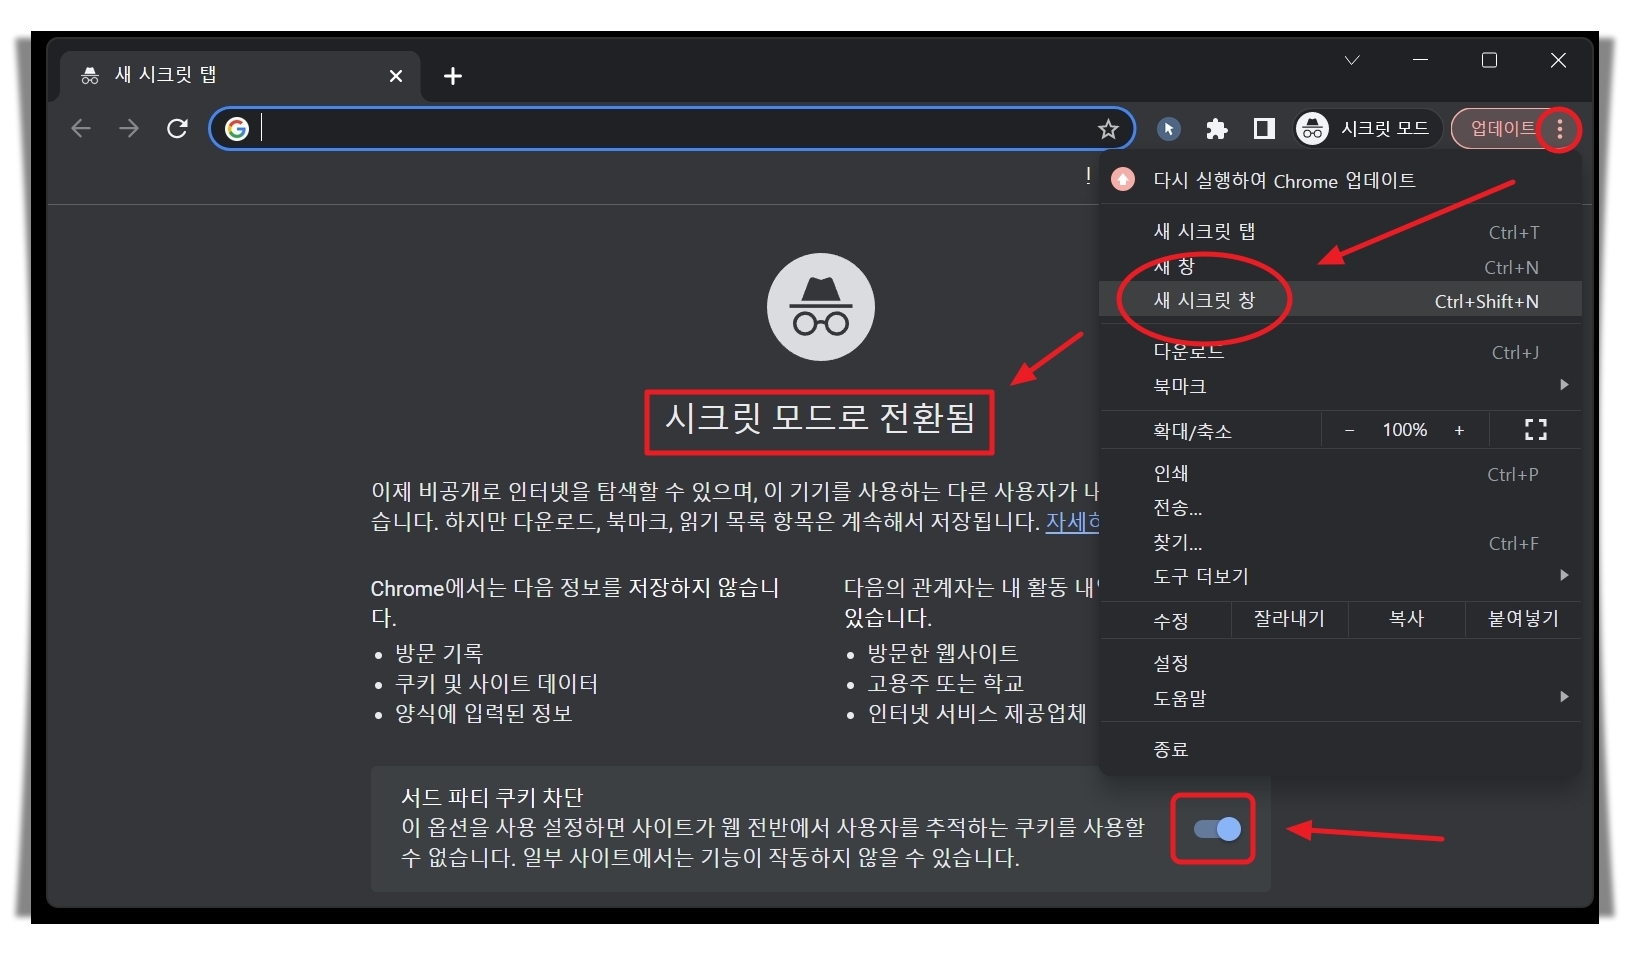1630x955 pixels.
Task: Click the Google logo in address bar
Action: tap(236, 128)
